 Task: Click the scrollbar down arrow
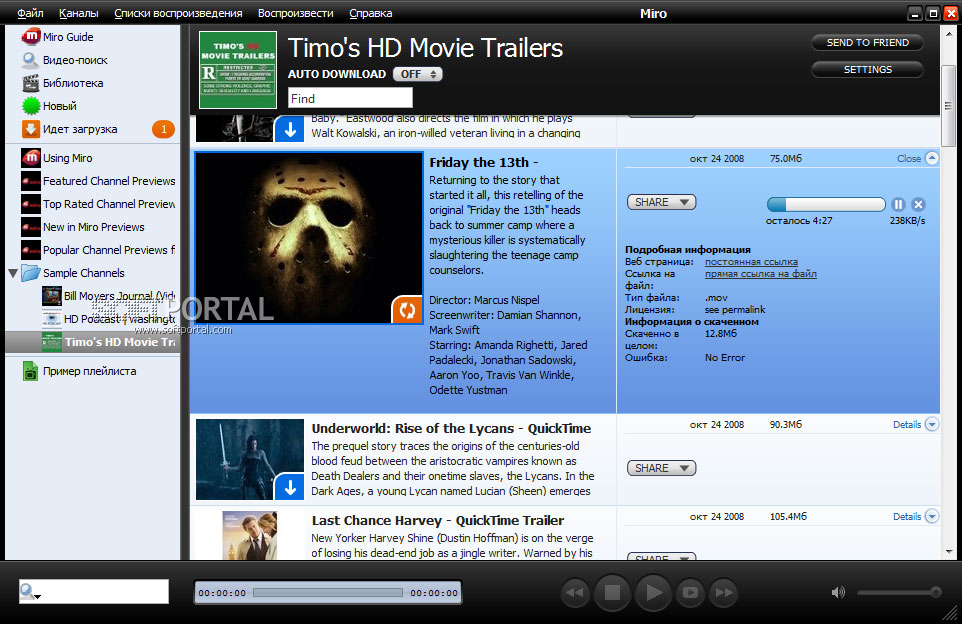pyautogui.click(x=949, y=552)
